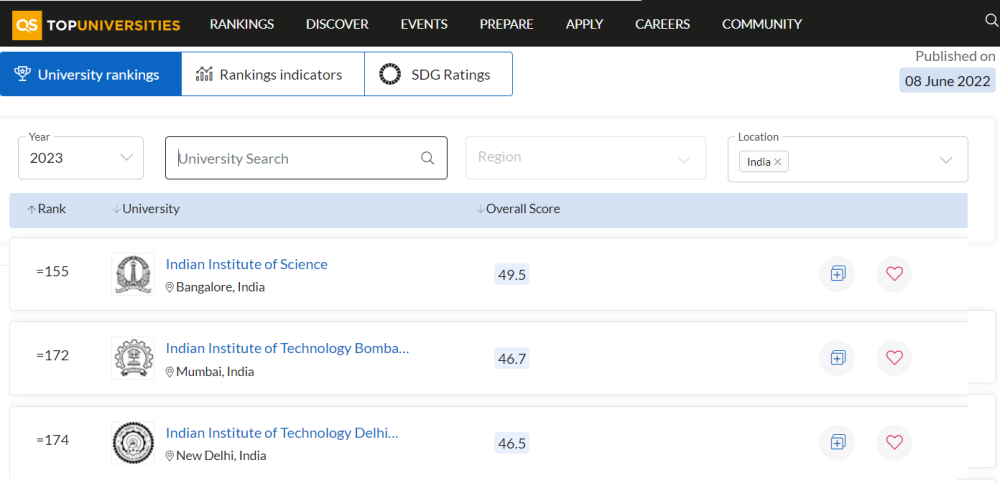Click the 46.5 overall score value
The height and width of the screenshot is (483, 1000).
[511, 443]
